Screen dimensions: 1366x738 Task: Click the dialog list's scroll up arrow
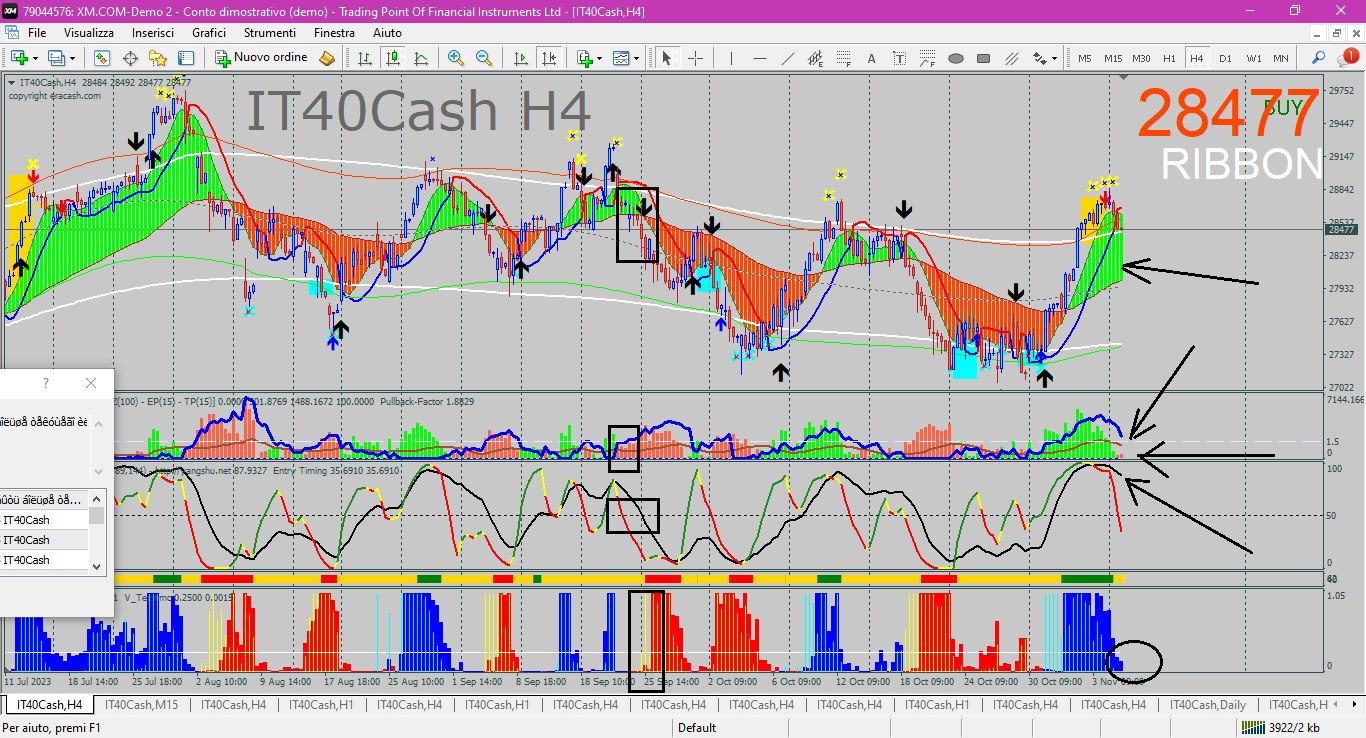(x=97, y=498)
